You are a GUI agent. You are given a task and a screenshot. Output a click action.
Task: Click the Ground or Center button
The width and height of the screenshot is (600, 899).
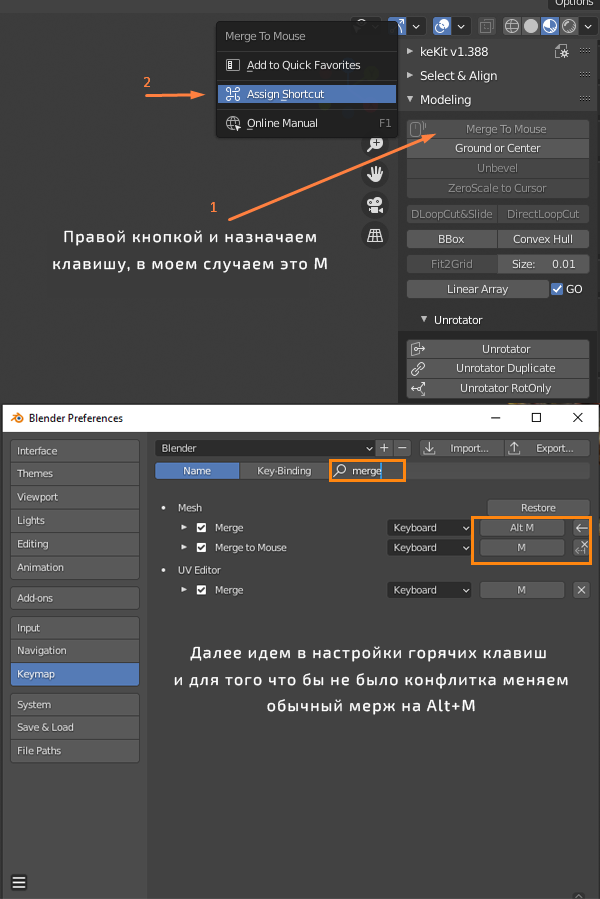498,148
